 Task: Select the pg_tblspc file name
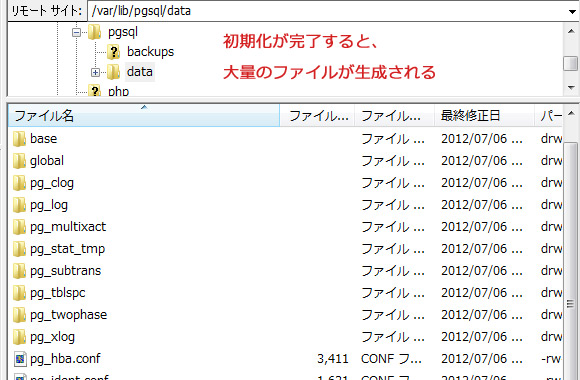(58, 293)
